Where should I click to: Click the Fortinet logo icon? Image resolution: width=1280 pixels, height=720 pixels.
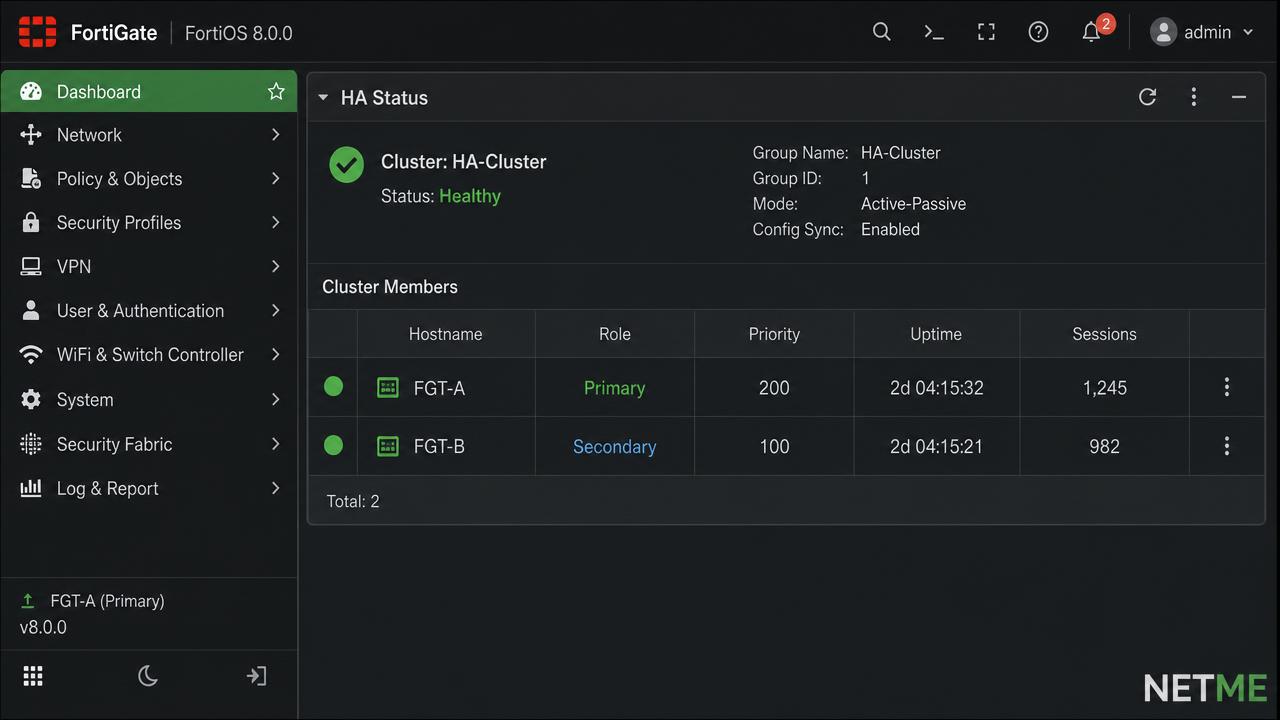pos(38,32)
